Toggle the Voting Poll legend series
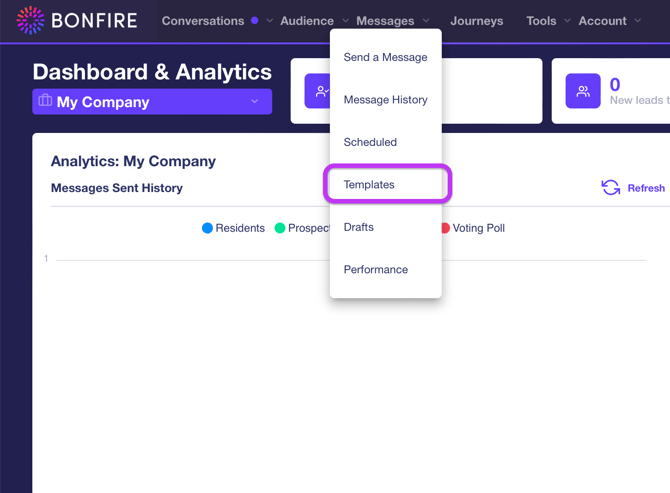The width and height of the screenshot is (670, 493). click(x=472, y=228)
